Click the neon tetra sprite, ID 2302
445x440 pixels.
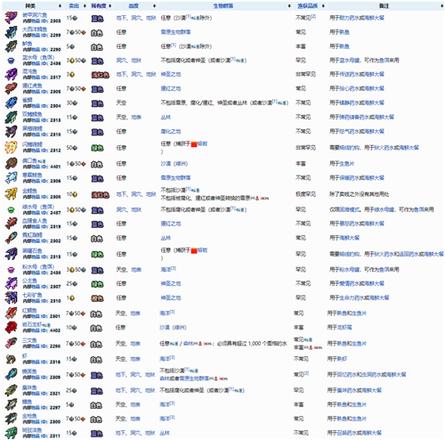click(11, 238)
